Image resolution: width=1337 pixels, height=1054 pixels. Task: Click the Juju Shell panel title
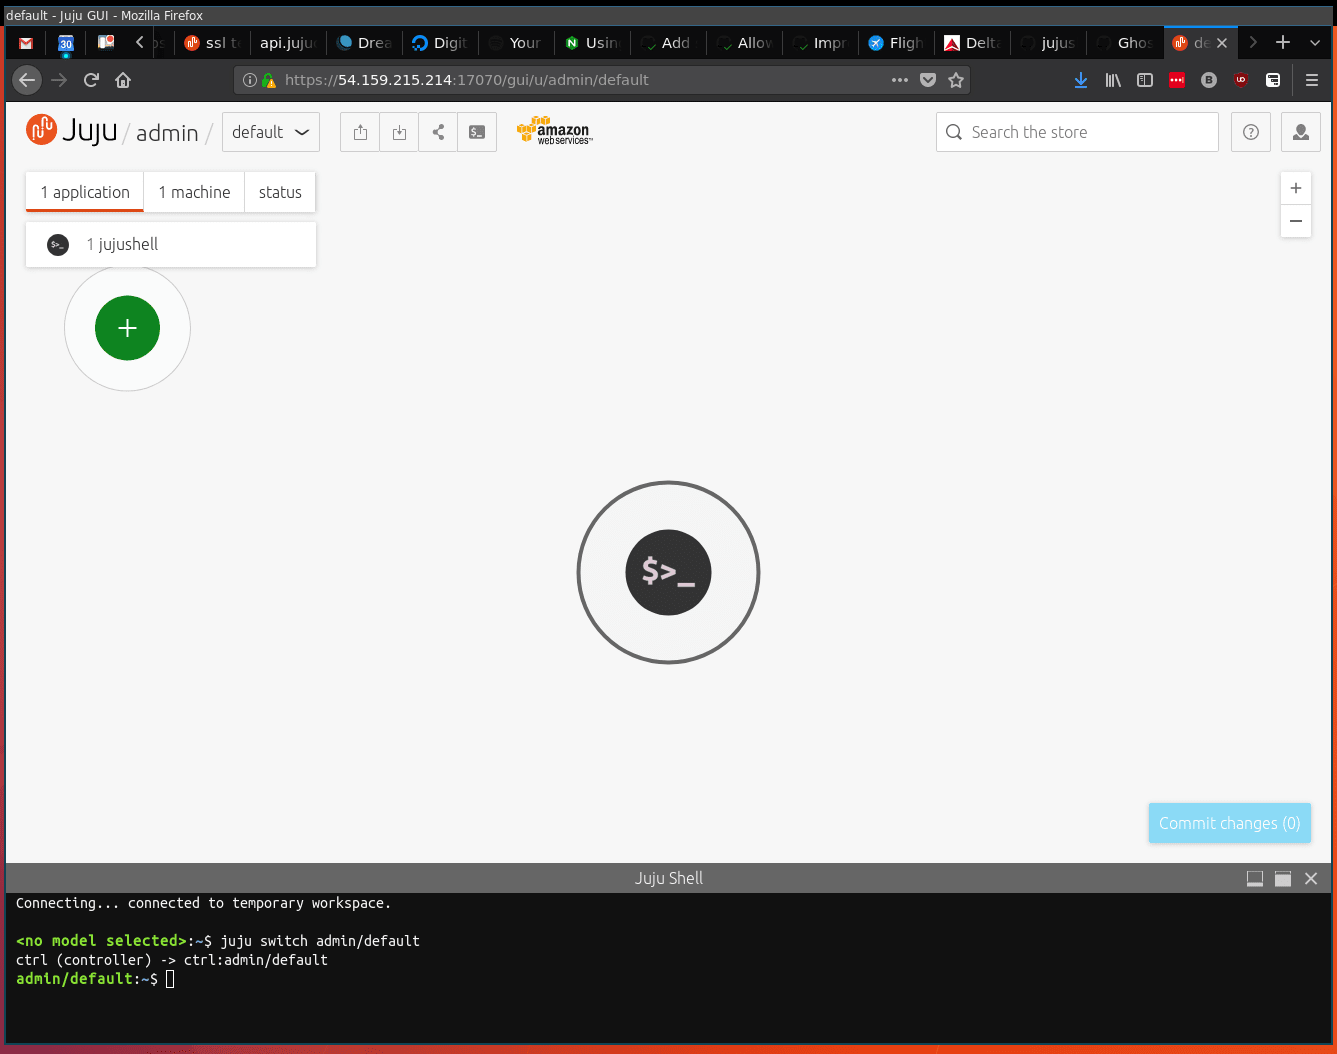668,878
